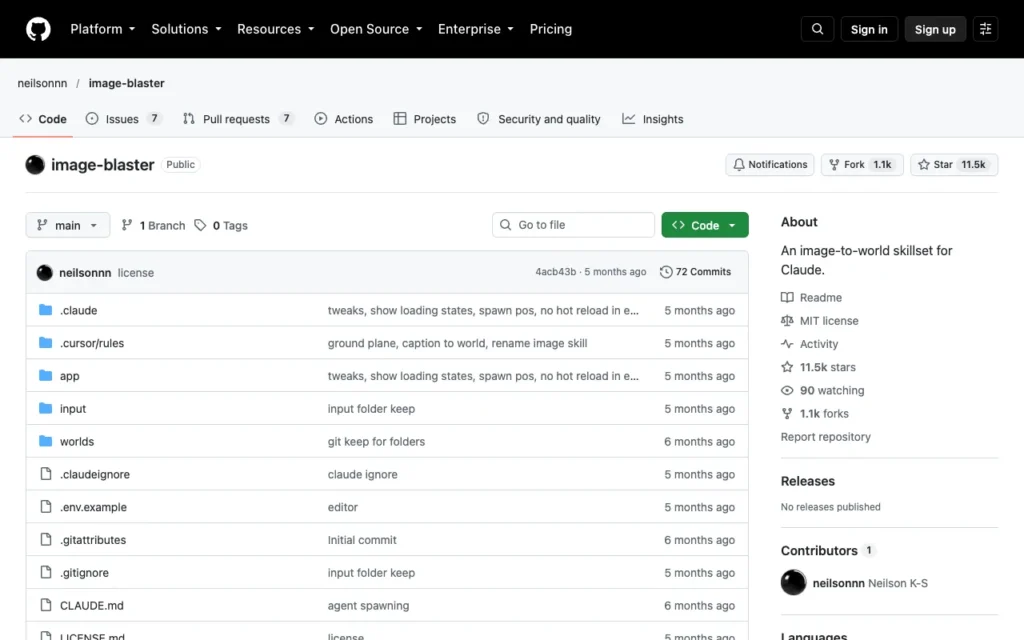Click the contributor avatar of neilsonnn

click(x=793, y=583)
